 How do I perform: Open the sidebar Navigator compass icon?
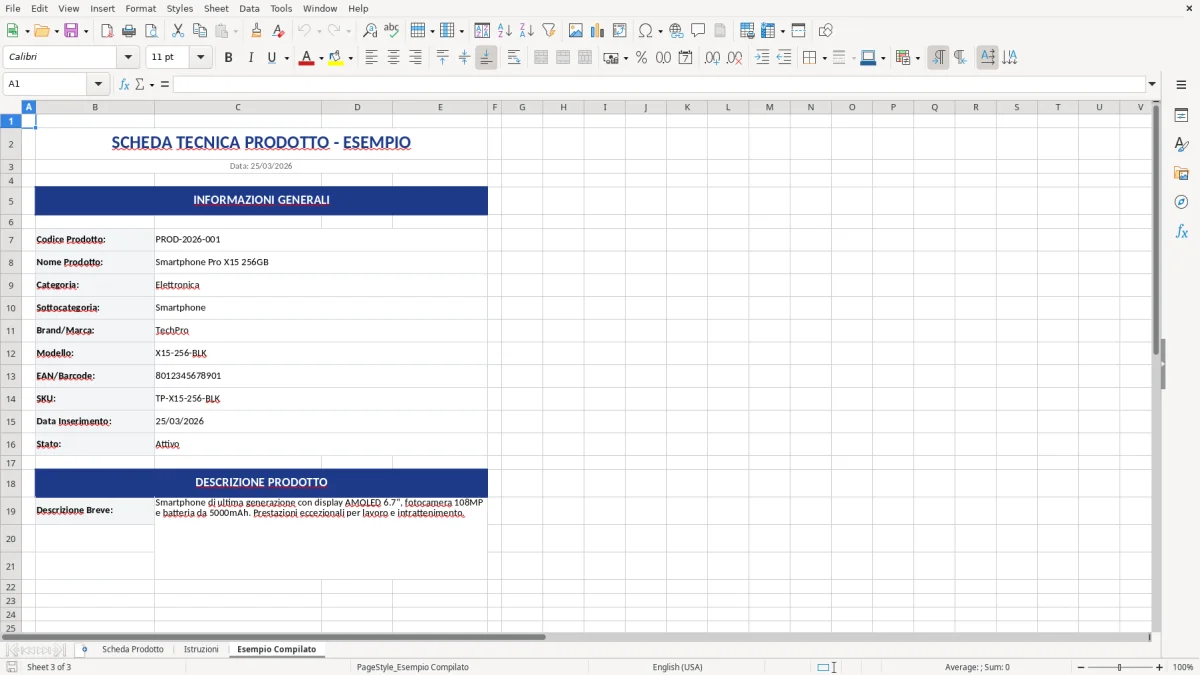tap(1181, 202)
